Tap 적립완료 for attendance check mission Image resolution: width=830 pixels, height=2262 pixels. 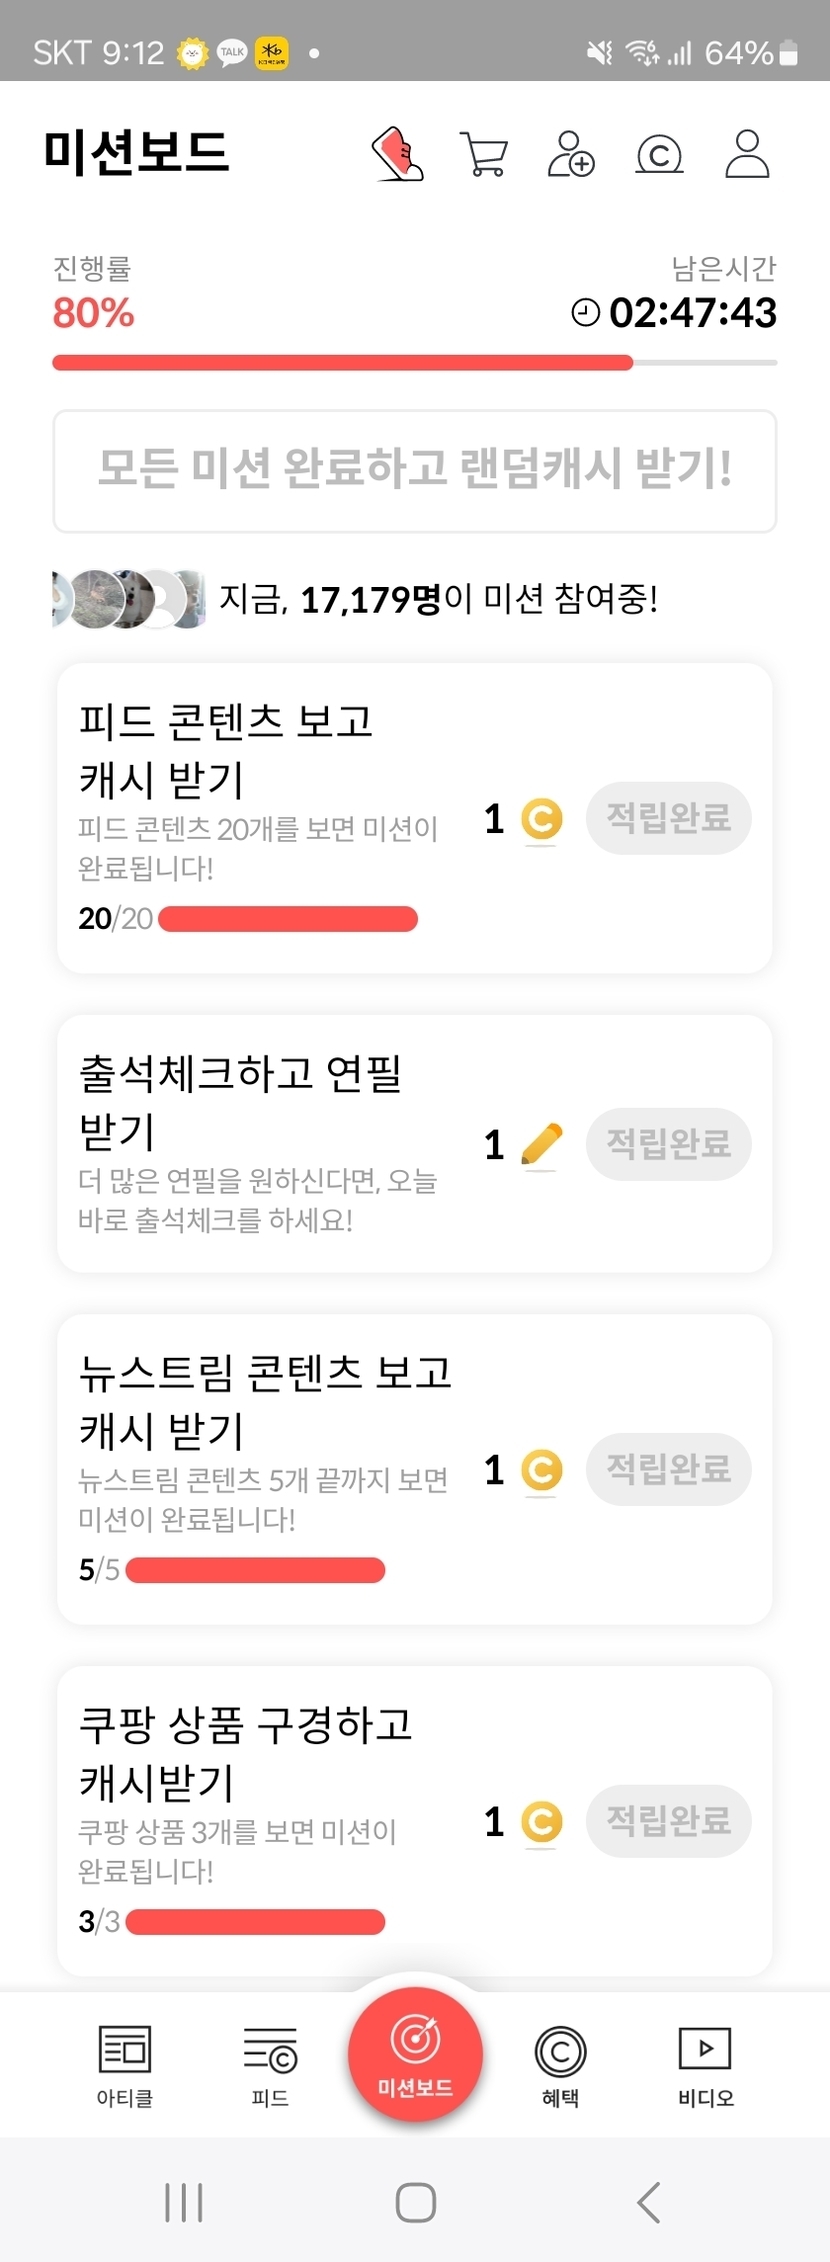[x=668, y=1144]
